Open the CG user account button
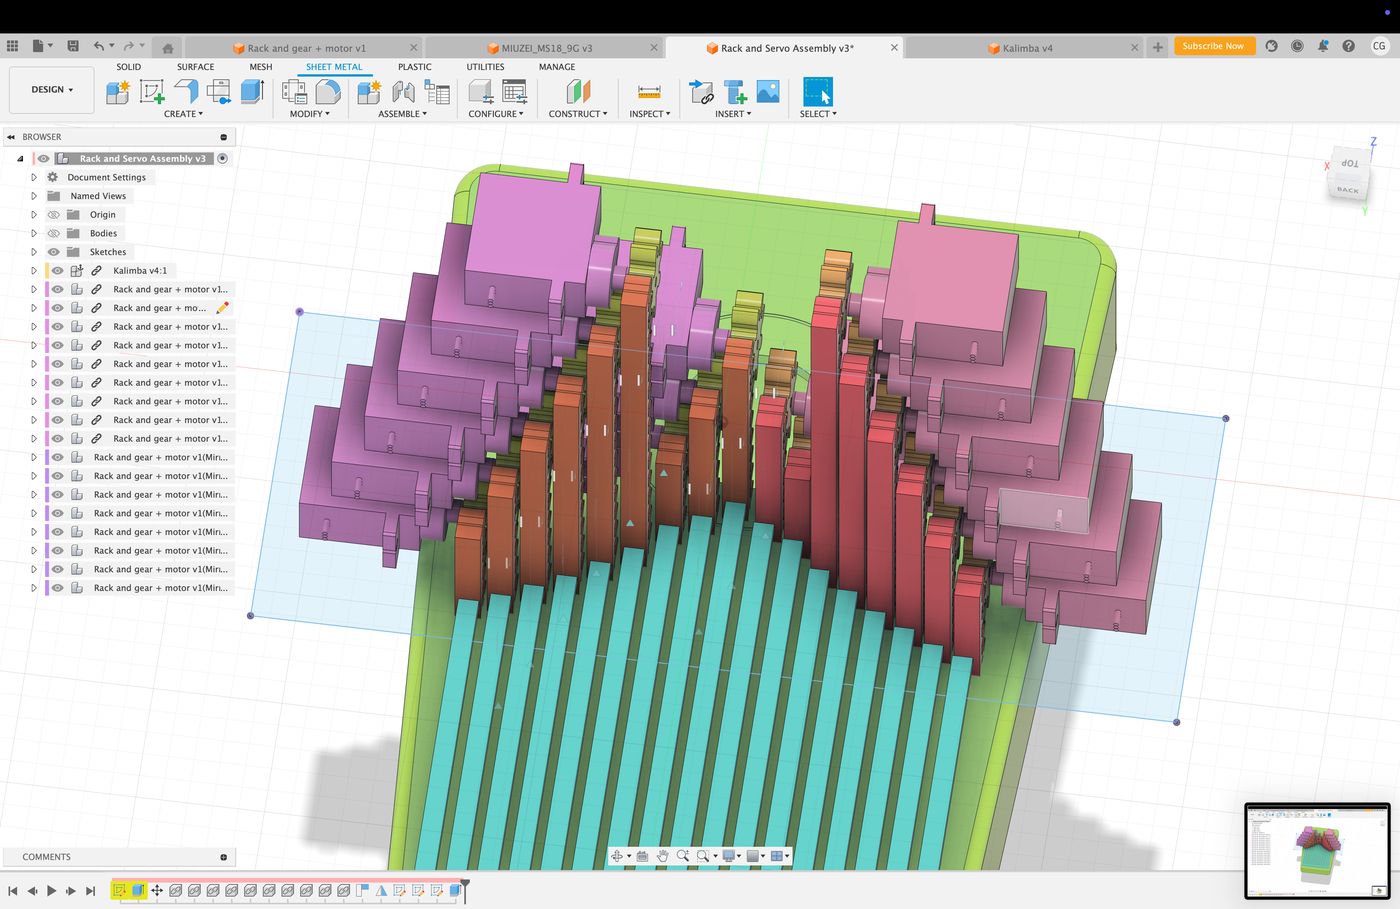This screenshot has width=1400, height=909. click(1379, 46)
